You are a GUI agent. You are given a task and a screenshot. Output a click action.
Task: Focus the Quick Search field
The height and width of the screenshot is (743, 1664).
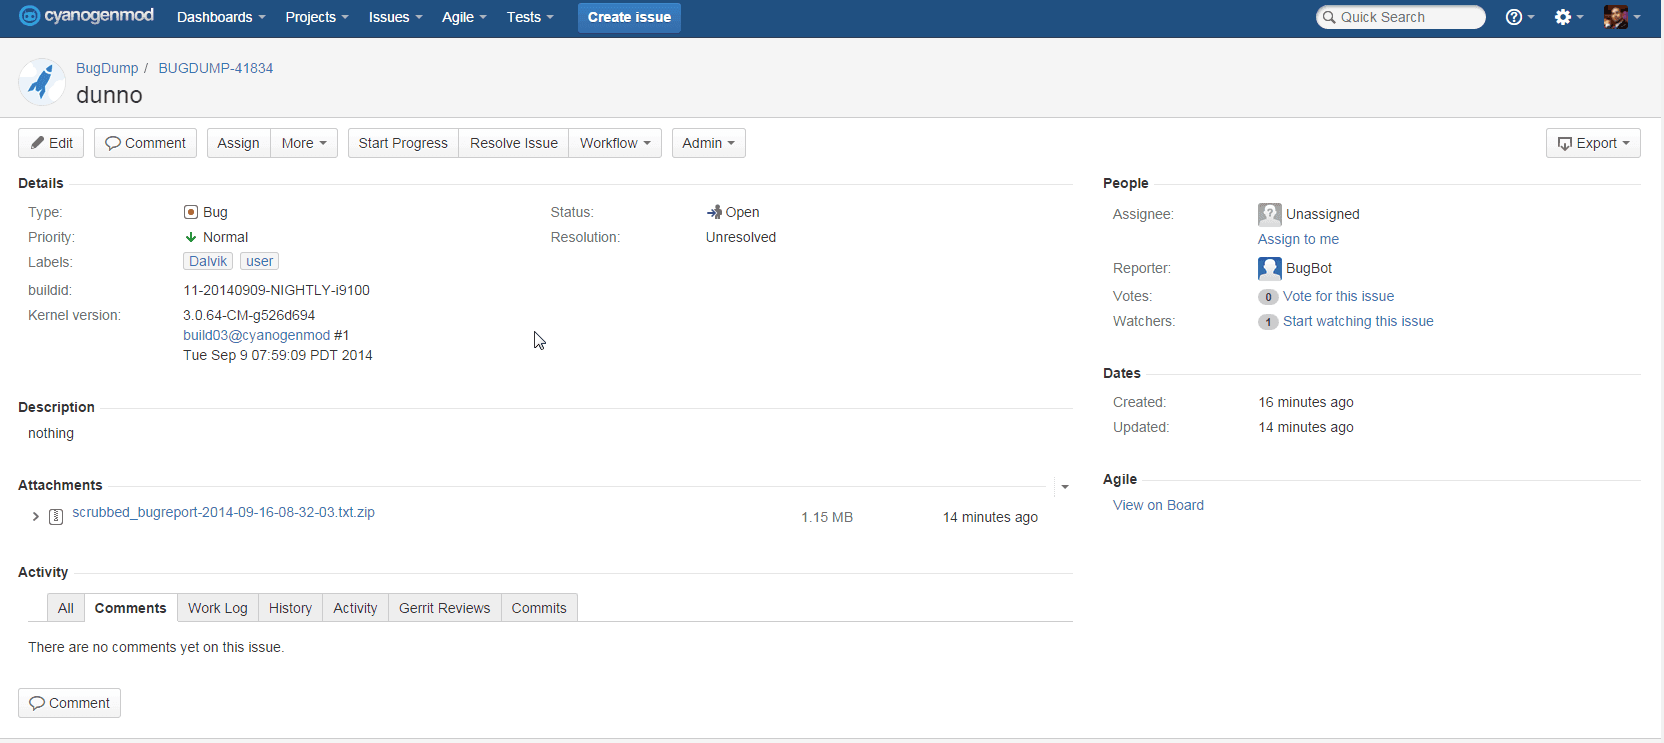1401,17
